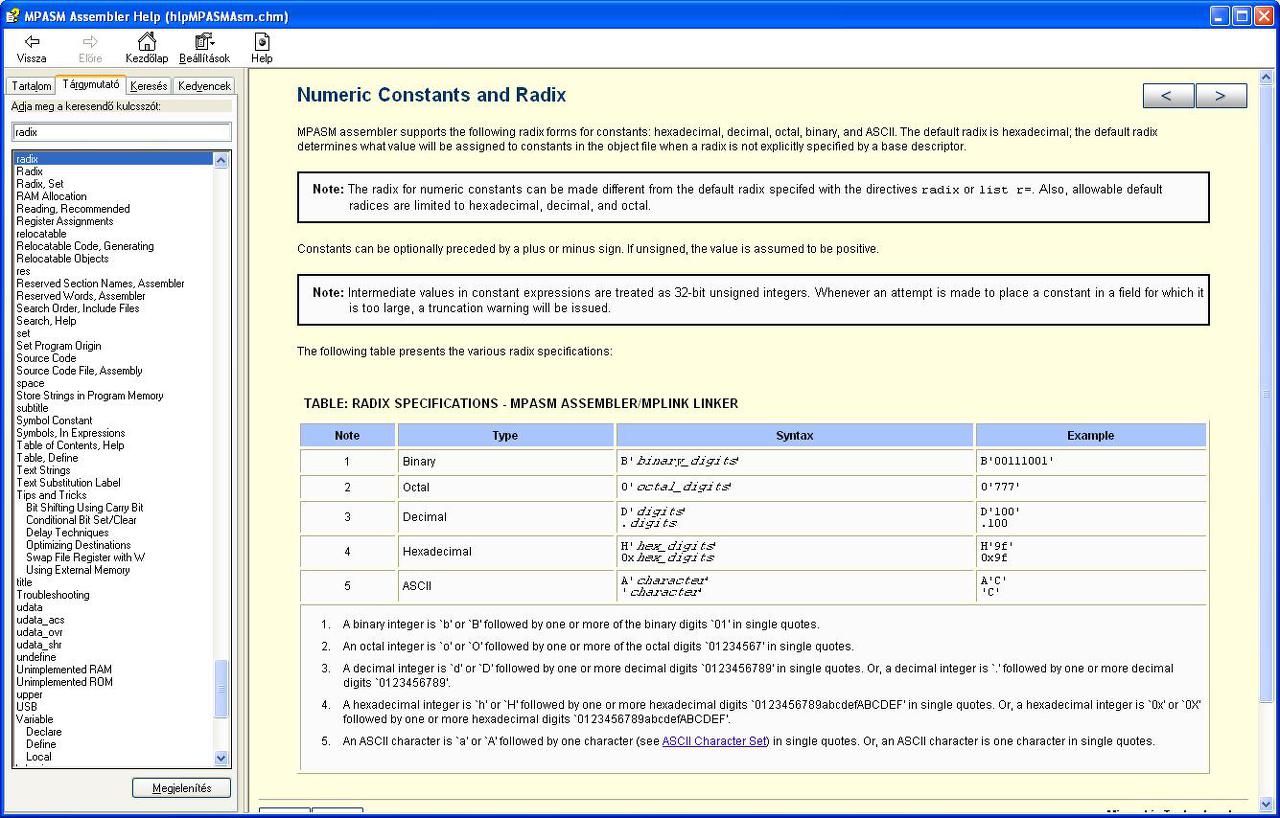Choose "Symbols, In Expressions" in the index

(x=71, y=433)
